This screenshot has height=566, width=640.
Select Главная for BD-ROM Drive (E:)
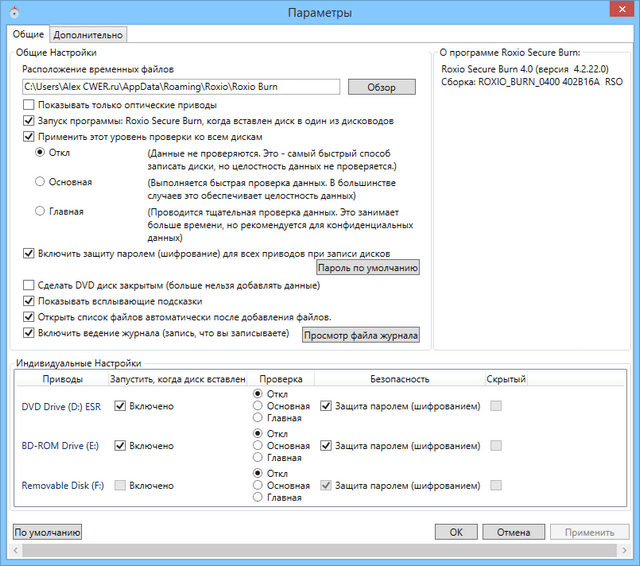(x=258, y=457)
